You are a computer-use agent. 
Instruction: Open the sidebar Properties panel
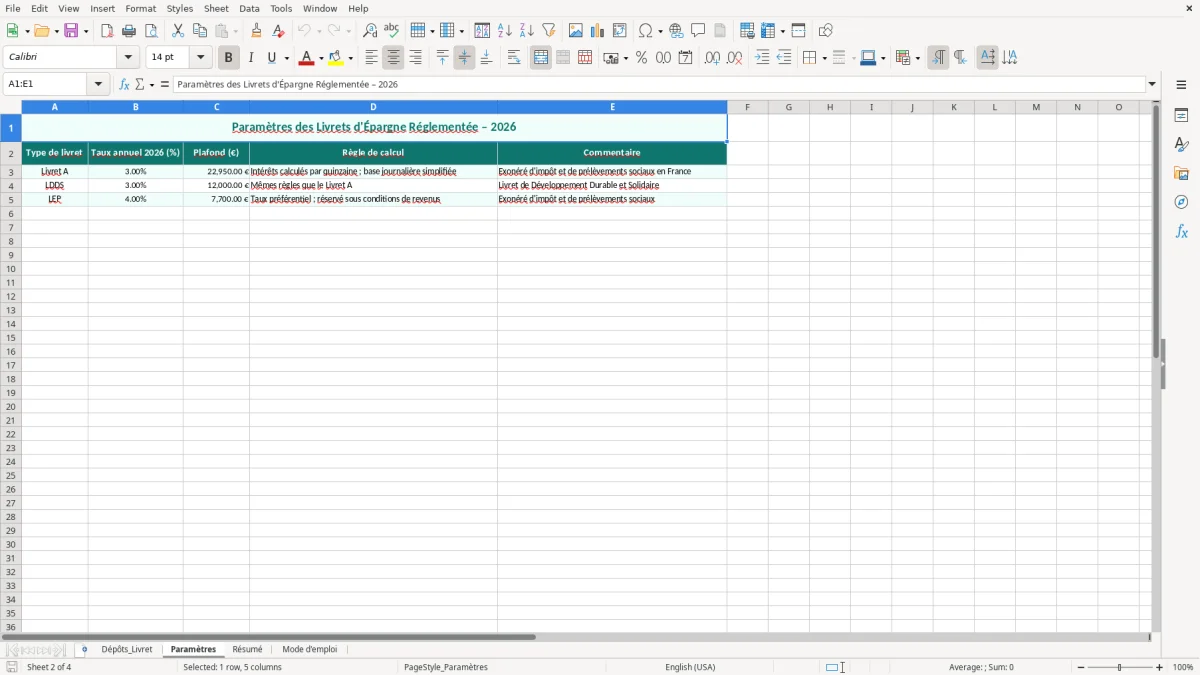[1181, 116]
